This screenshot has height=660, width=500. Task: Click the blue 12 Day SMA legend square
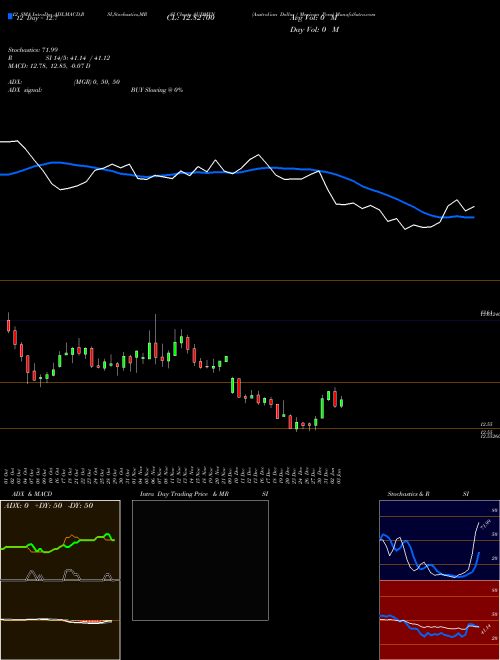point(11,16)
